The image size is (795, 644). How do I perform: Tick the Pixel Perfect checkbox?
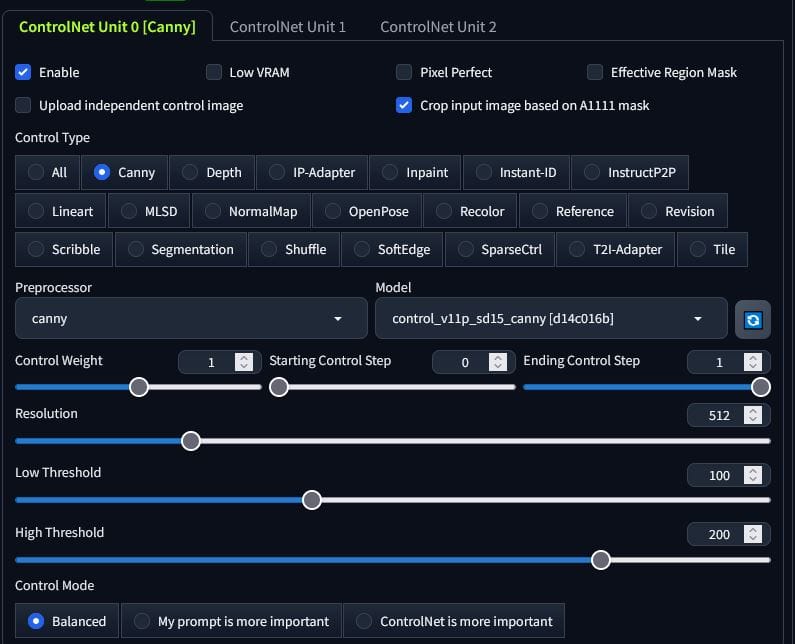(x=404, y=72)
